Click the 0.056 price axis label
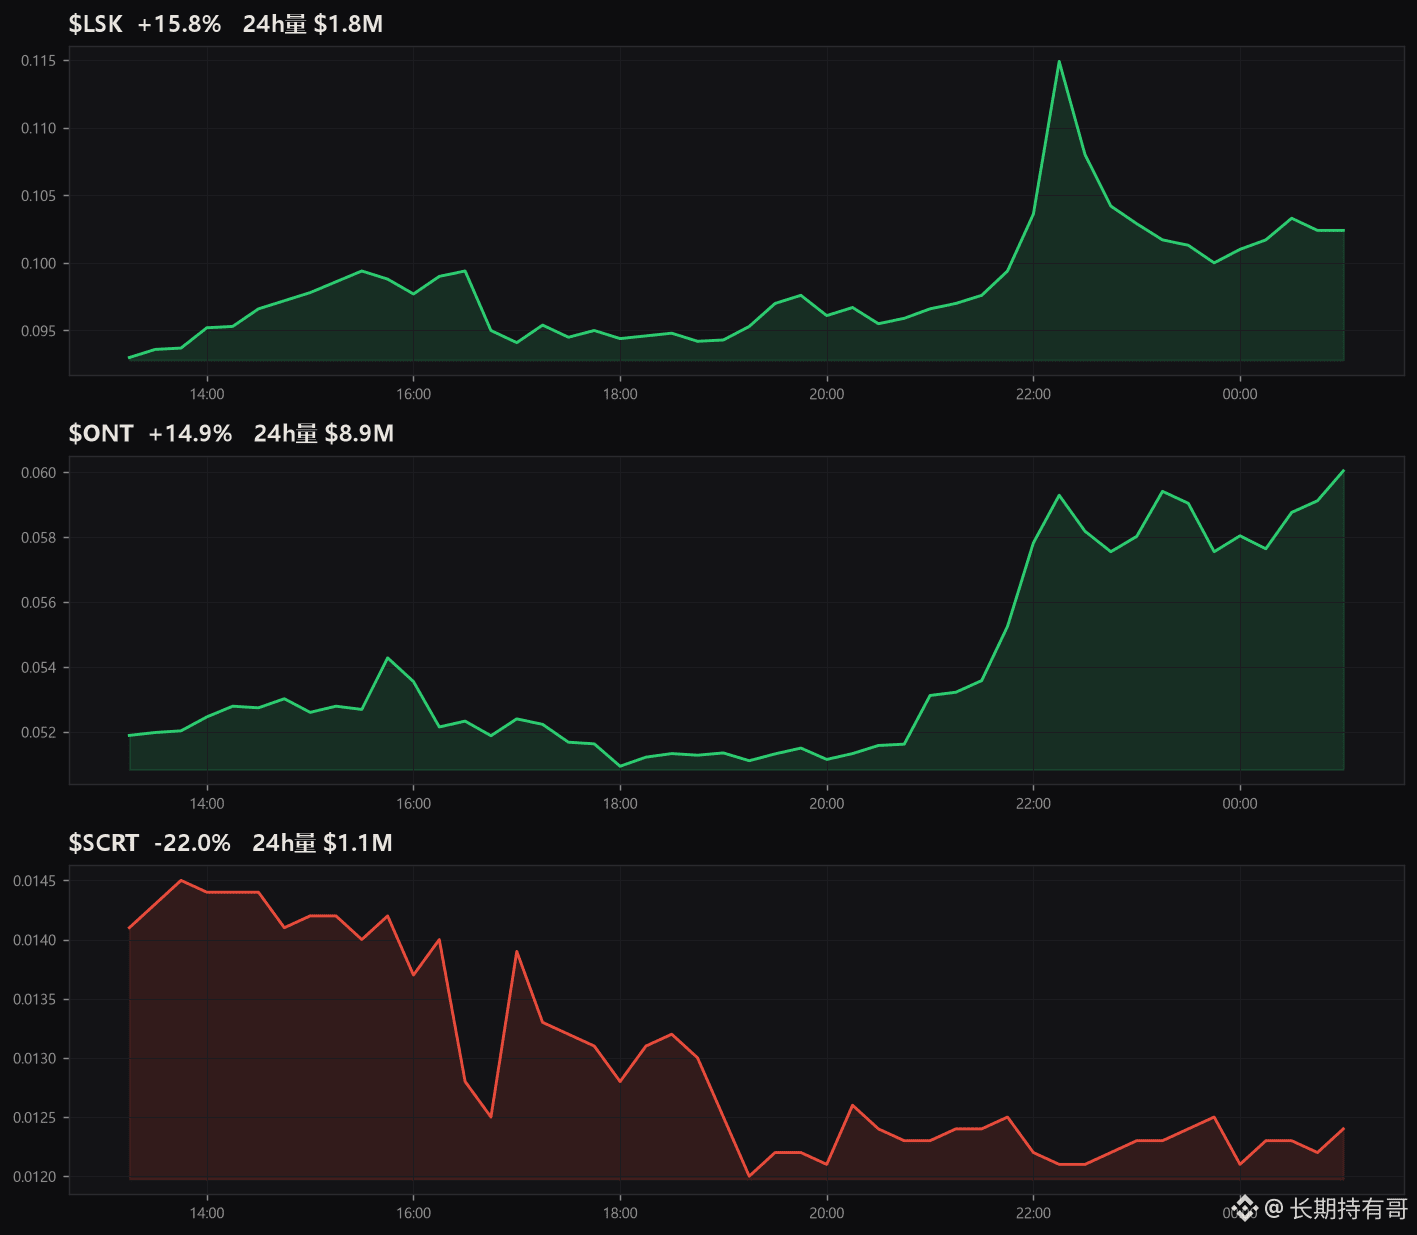The height and width of the screenshot is (1235, 1417). tap(40, 603)
